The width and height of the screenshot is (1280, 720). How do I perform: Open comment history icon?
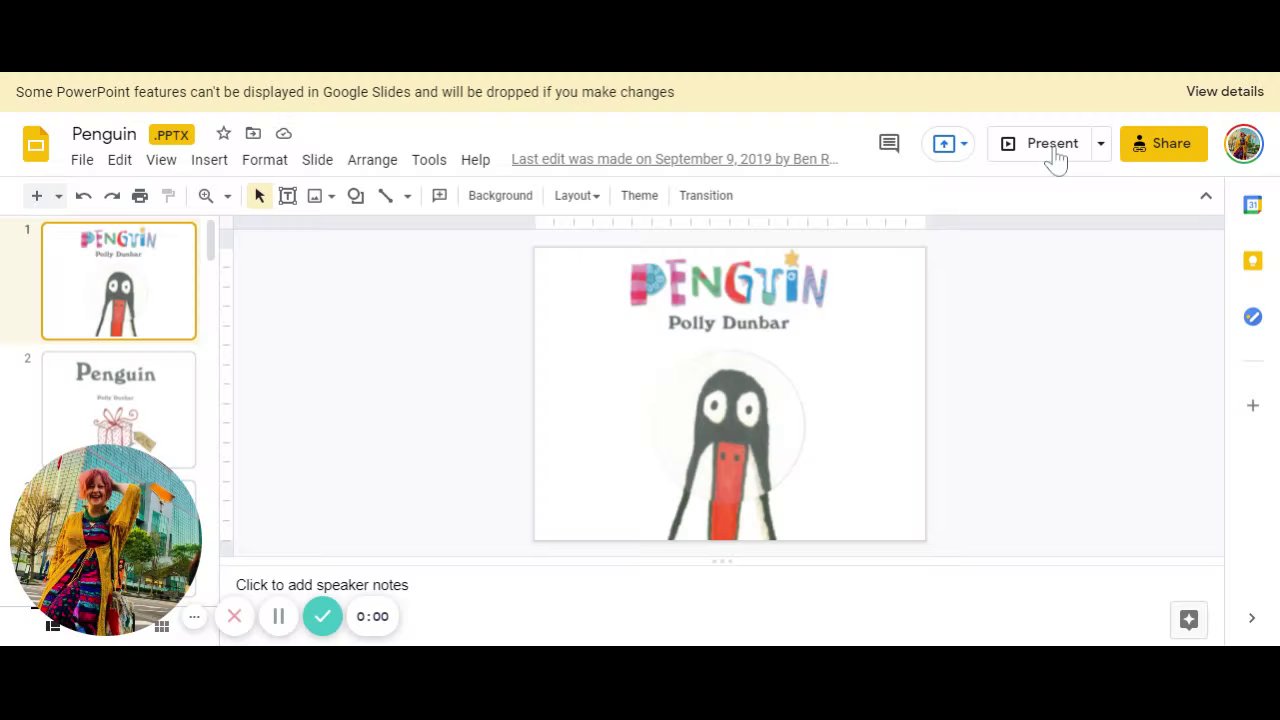(x=889, y=143)
